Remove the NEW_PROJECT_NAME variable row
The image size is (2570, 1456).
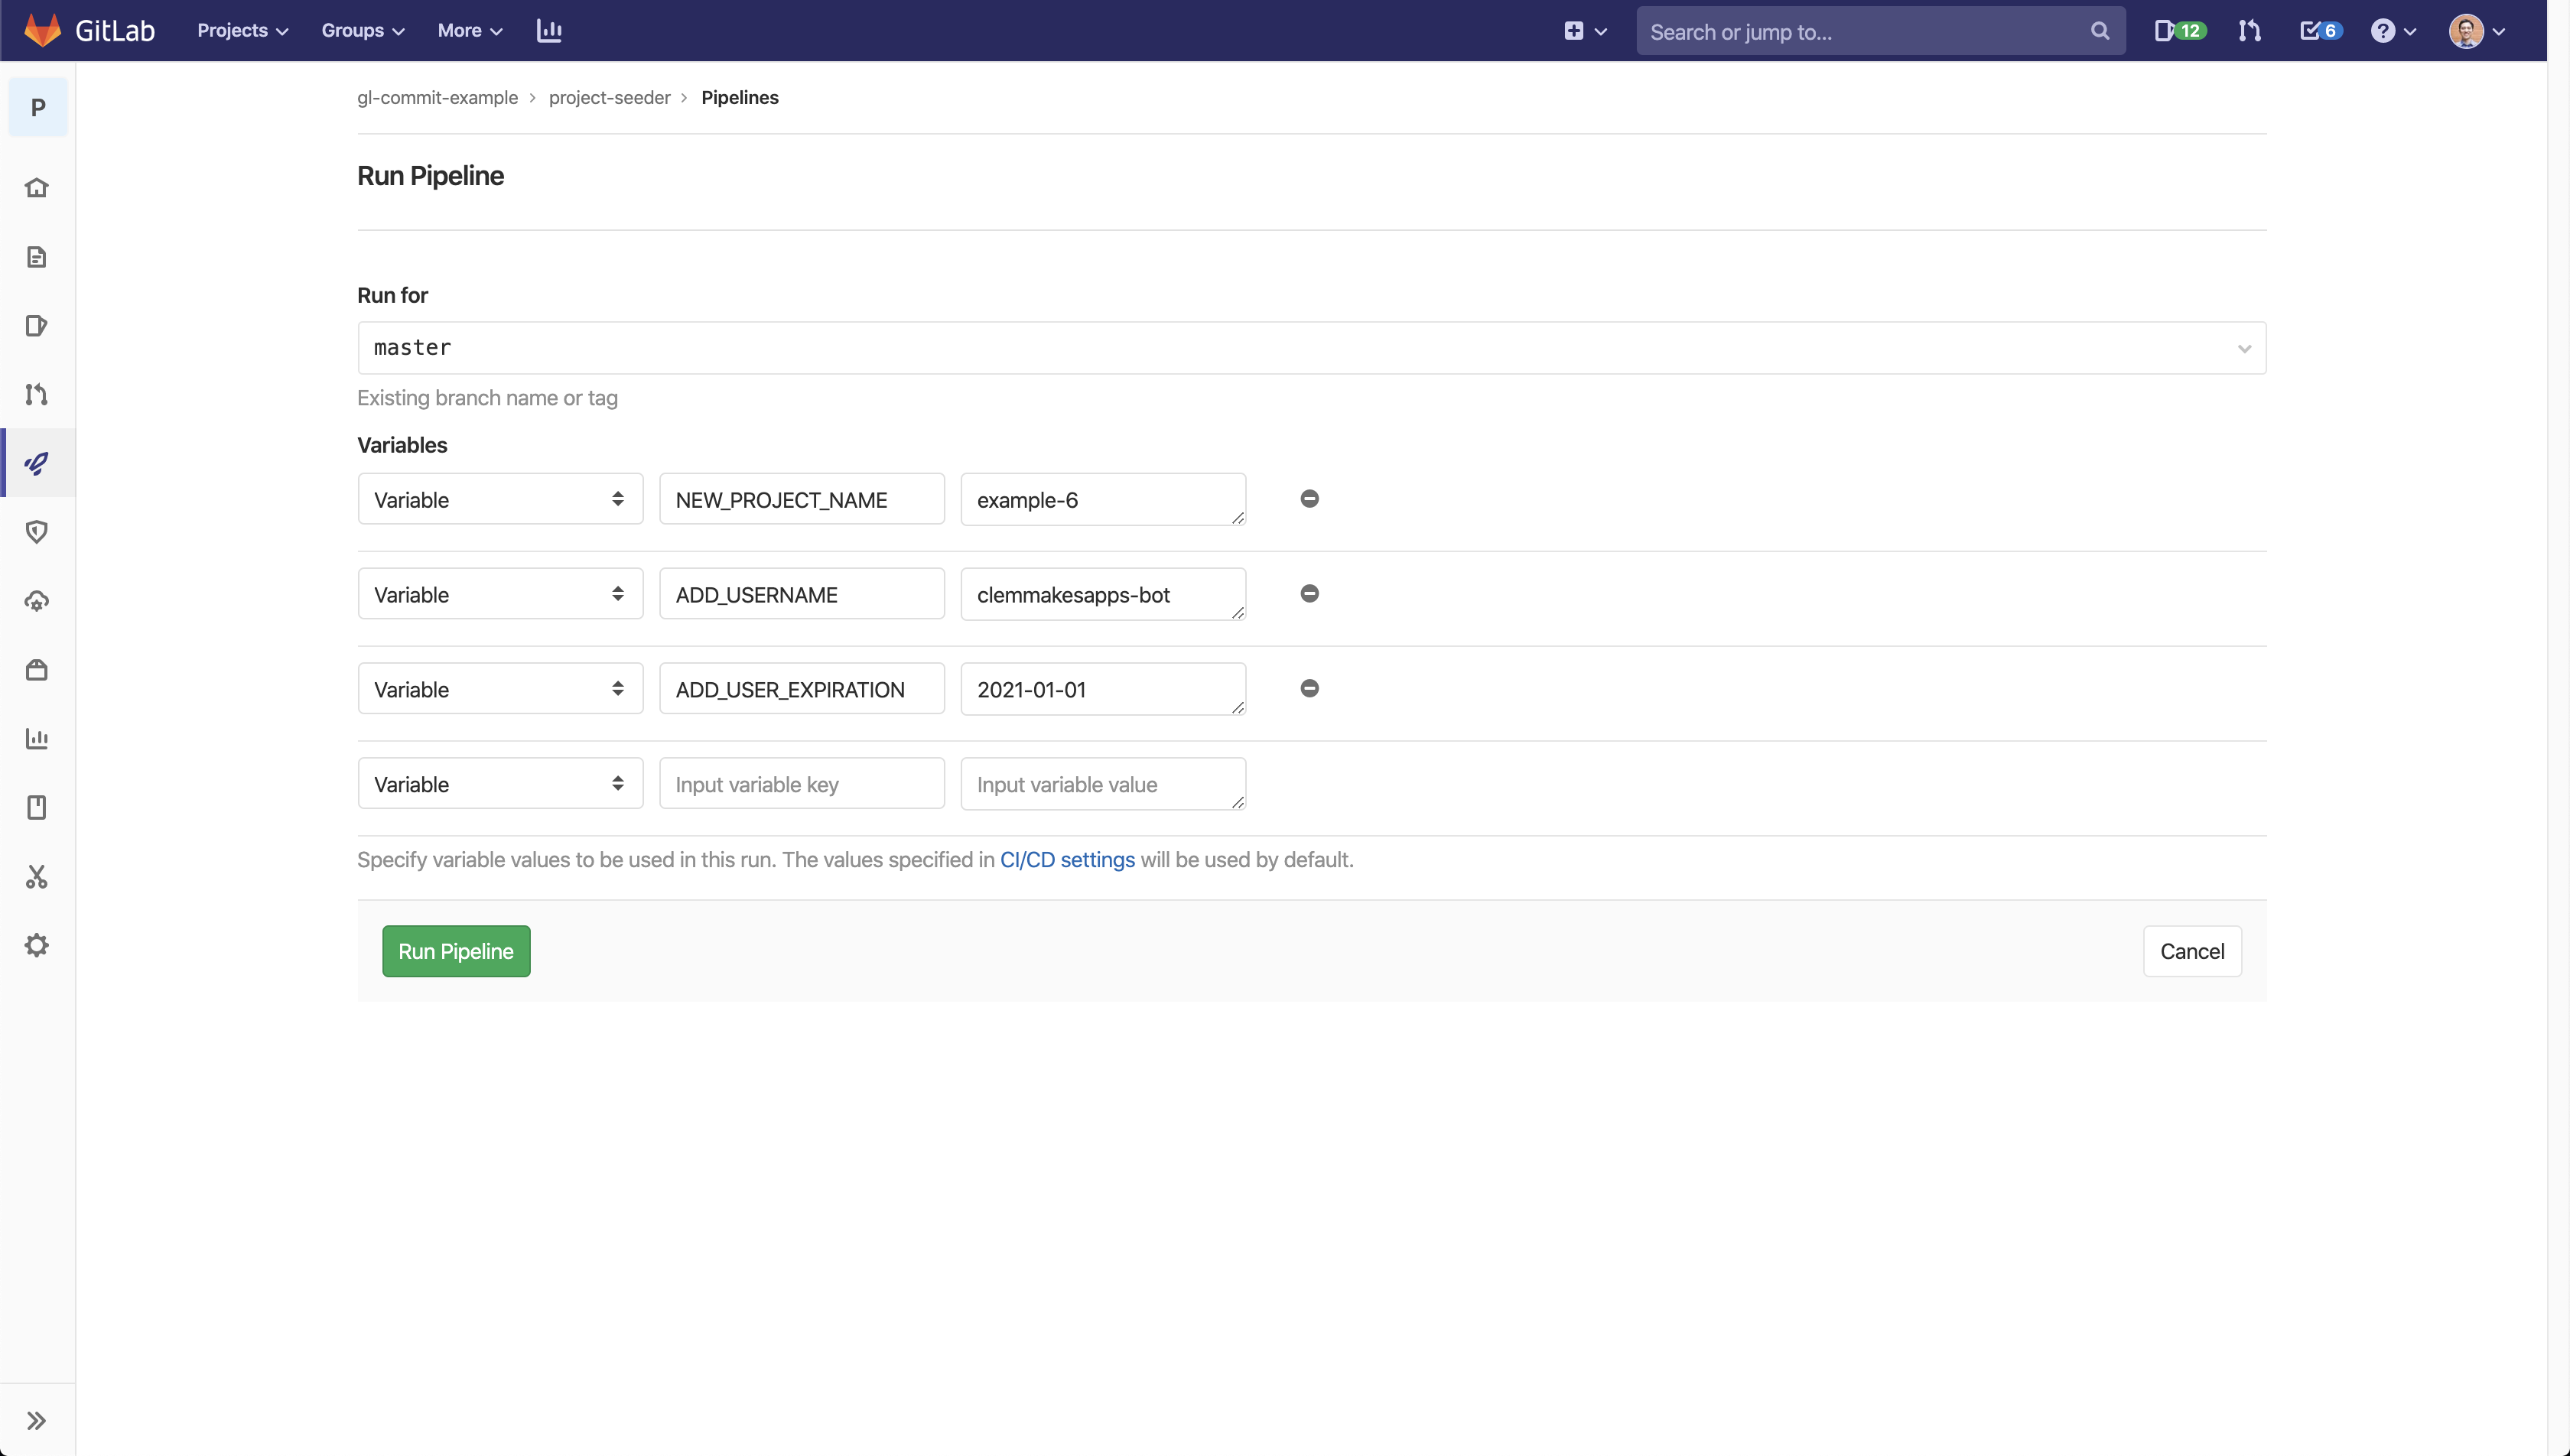(x=1309, y=498)
